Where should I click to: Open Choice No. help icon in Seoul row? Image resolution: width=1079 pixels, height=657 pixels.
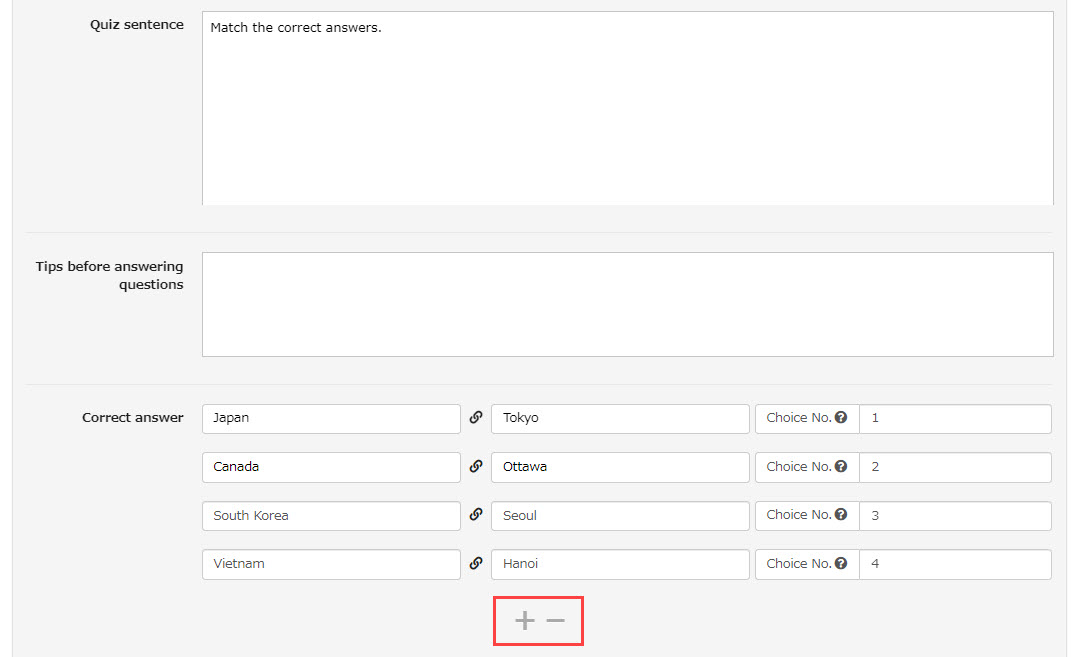click(841, 515)
